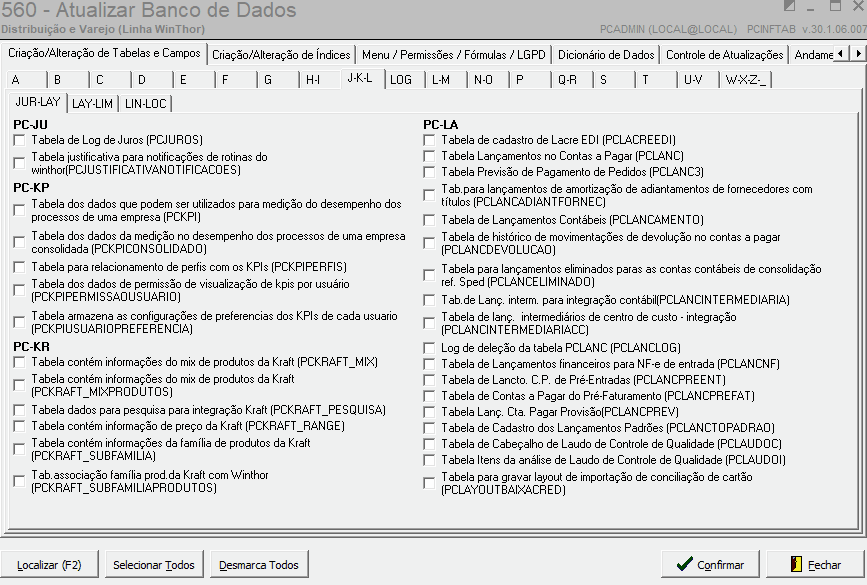Tick PCKPIPERMISSAOUSUARIO checkbox
Screen dimensions: 867x585
point(19,290)
